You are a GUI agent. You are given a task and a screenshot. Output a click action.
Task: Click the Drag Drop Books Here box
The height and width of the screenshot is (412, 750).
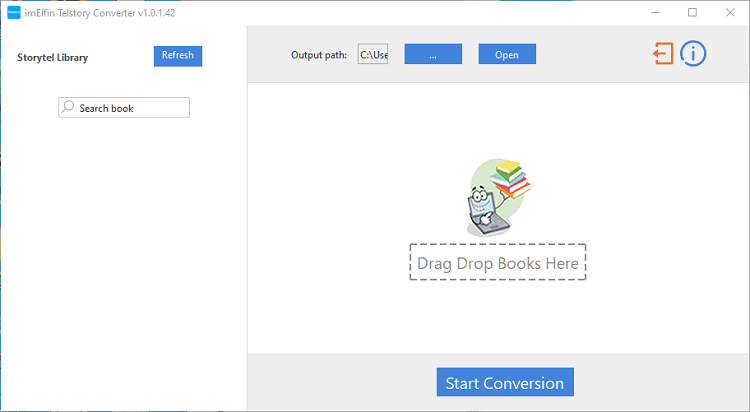[498, 263]
